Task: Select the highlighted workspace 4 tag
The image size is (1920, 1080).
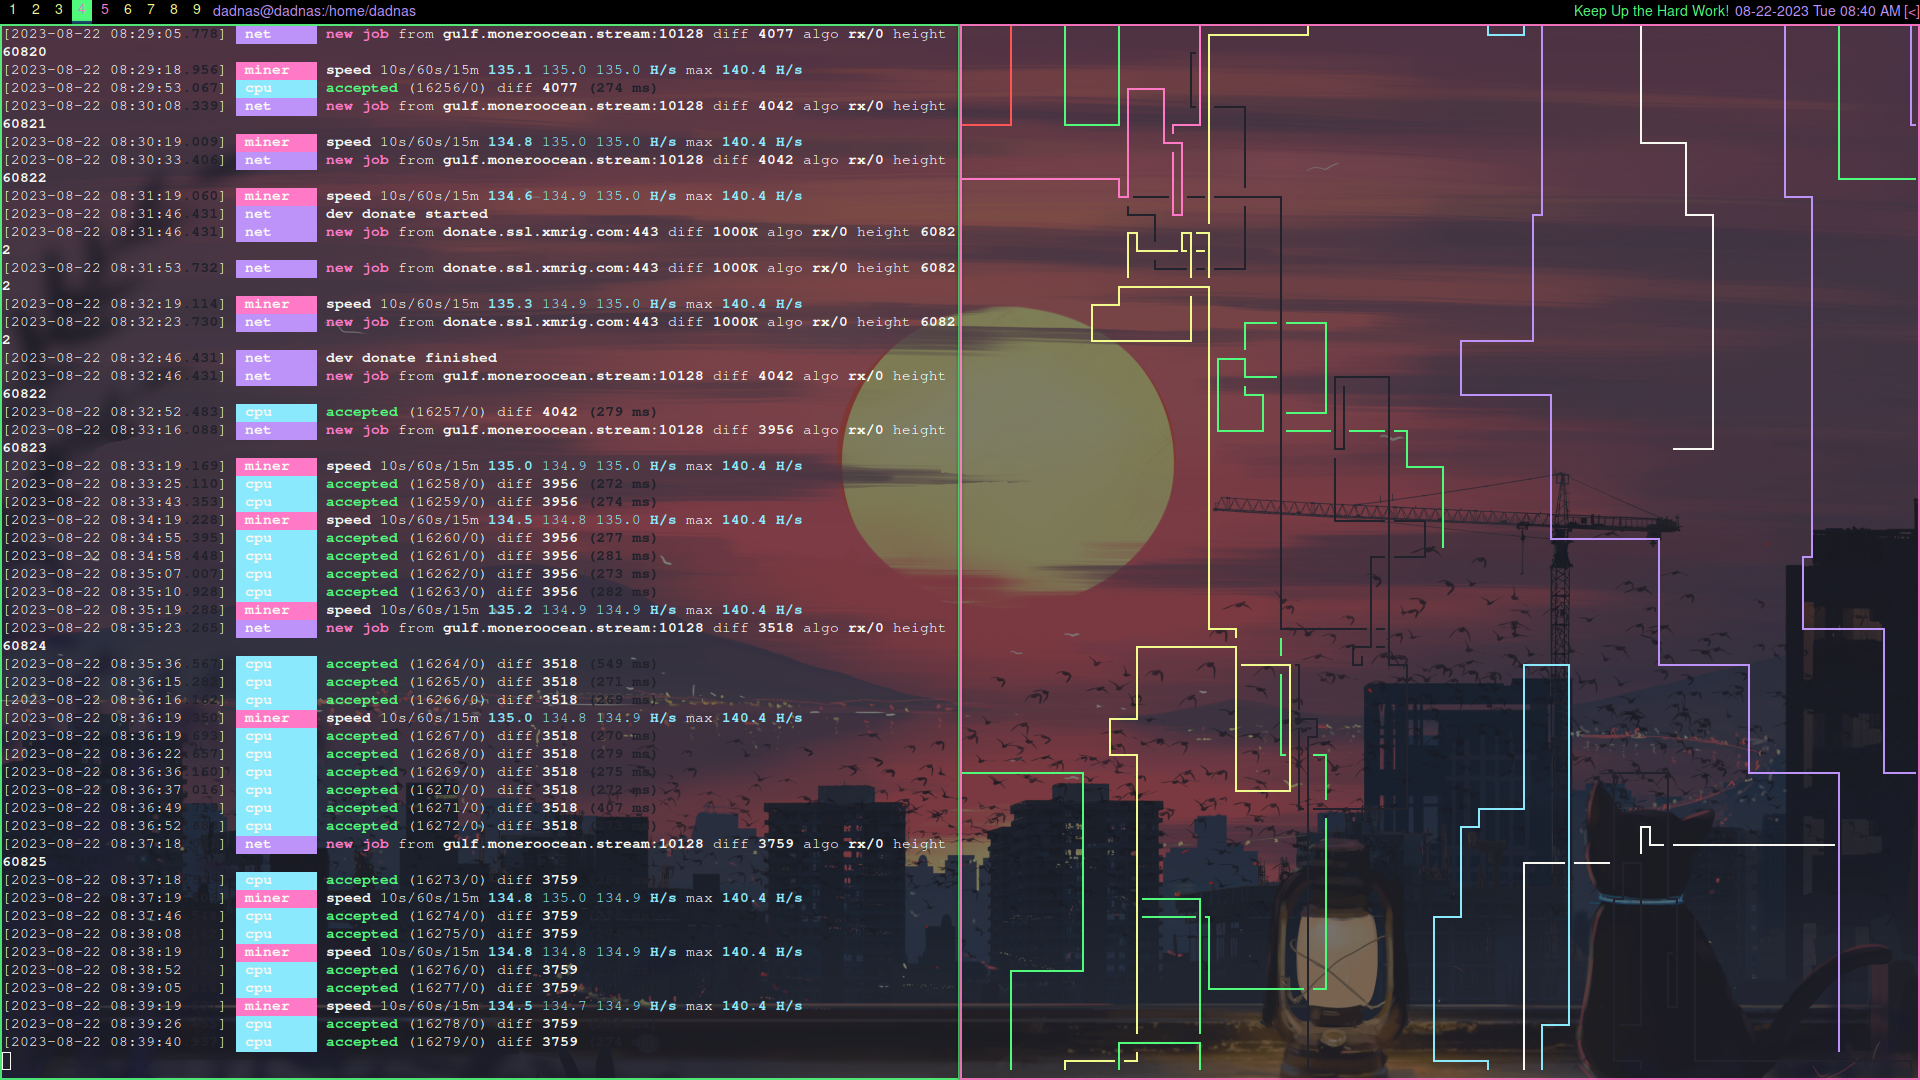Action: click(82, 10)
